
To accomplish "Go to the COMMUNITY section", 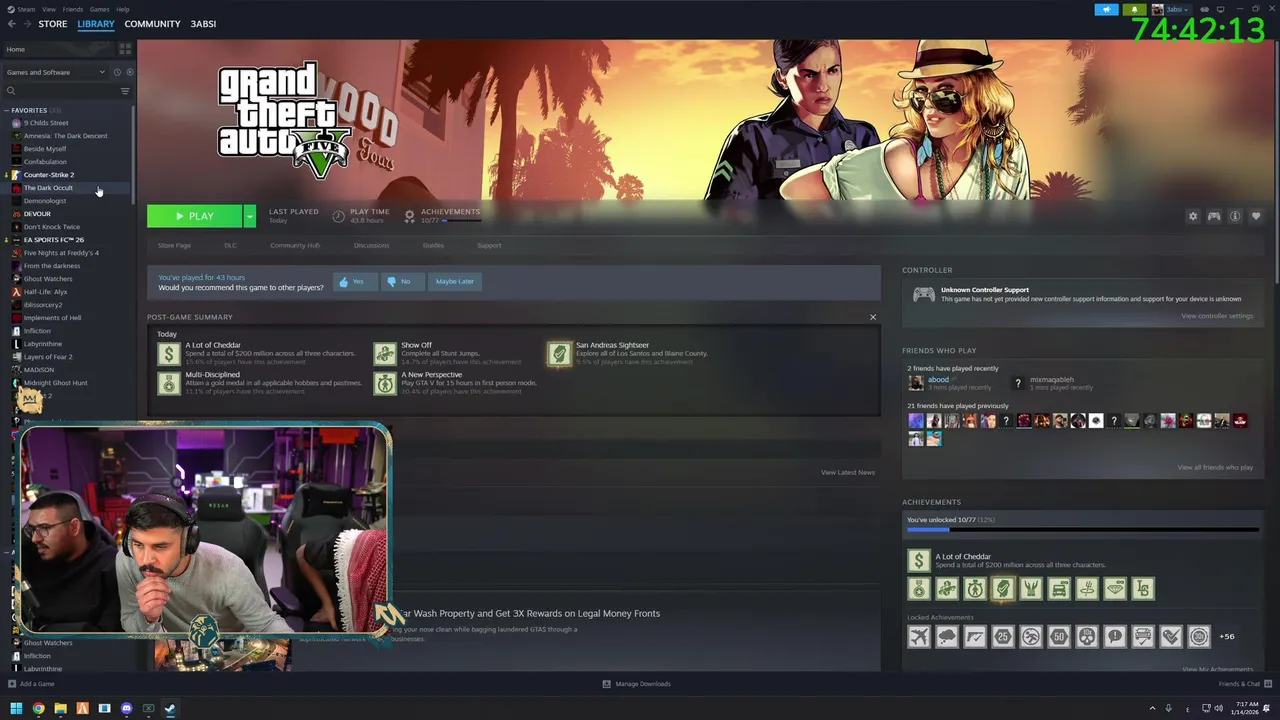I will (152, 24).
